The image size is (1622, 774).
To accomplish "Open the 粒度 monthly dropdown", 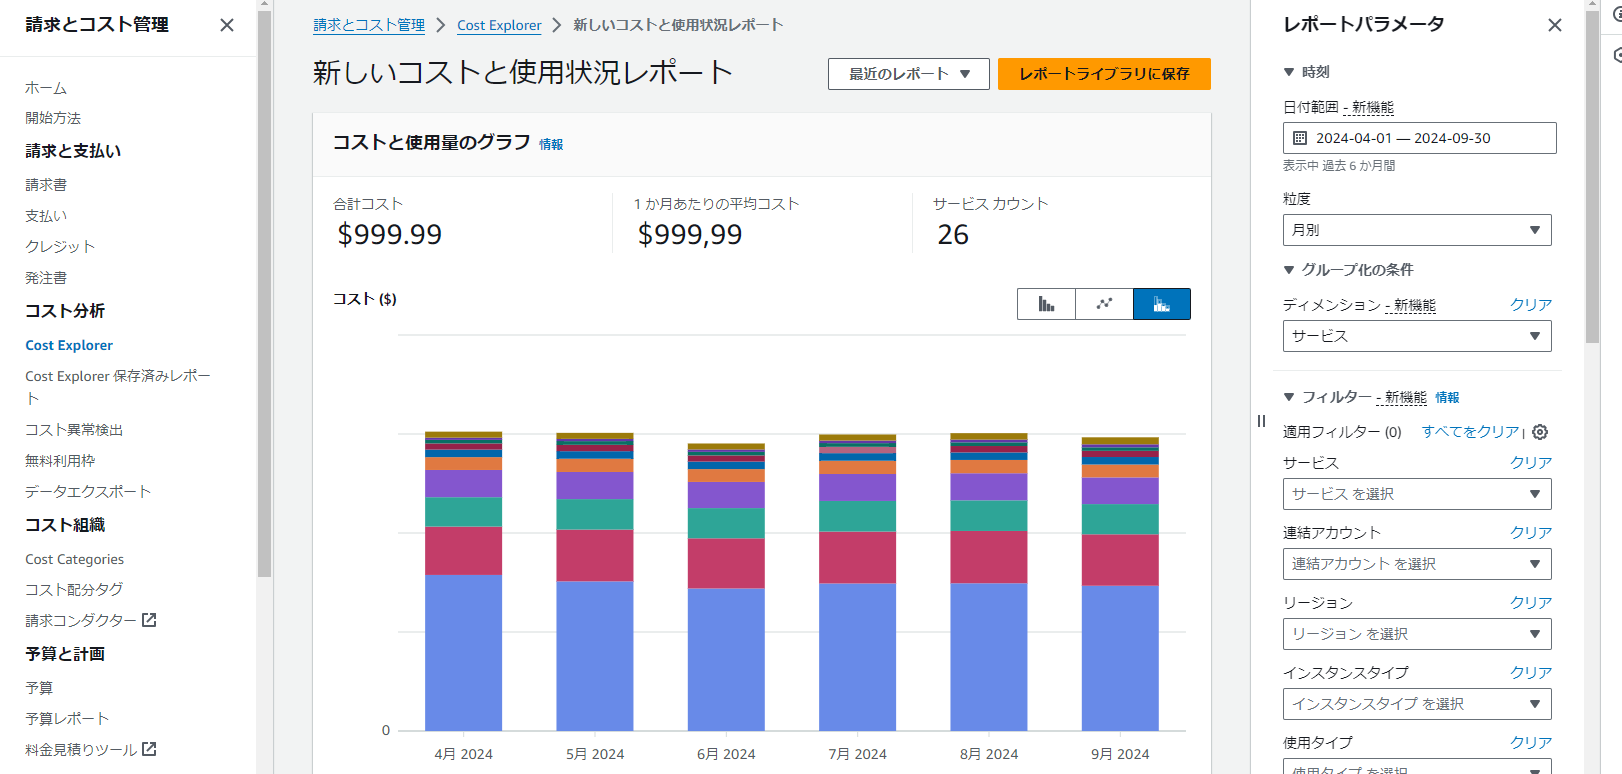I will coord(1416,230).
